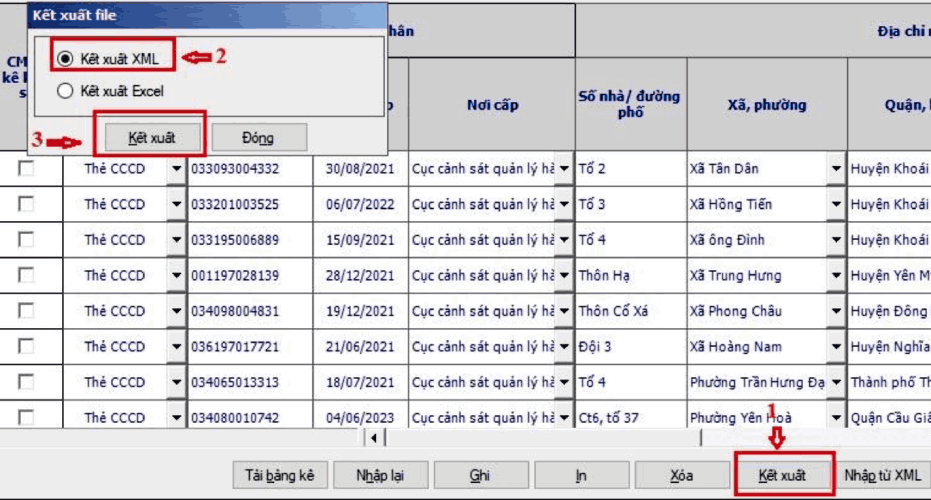Click Kết xuất button in export dialog
The width and height of the screenshot is (931, 500).
tap(152, 138)
